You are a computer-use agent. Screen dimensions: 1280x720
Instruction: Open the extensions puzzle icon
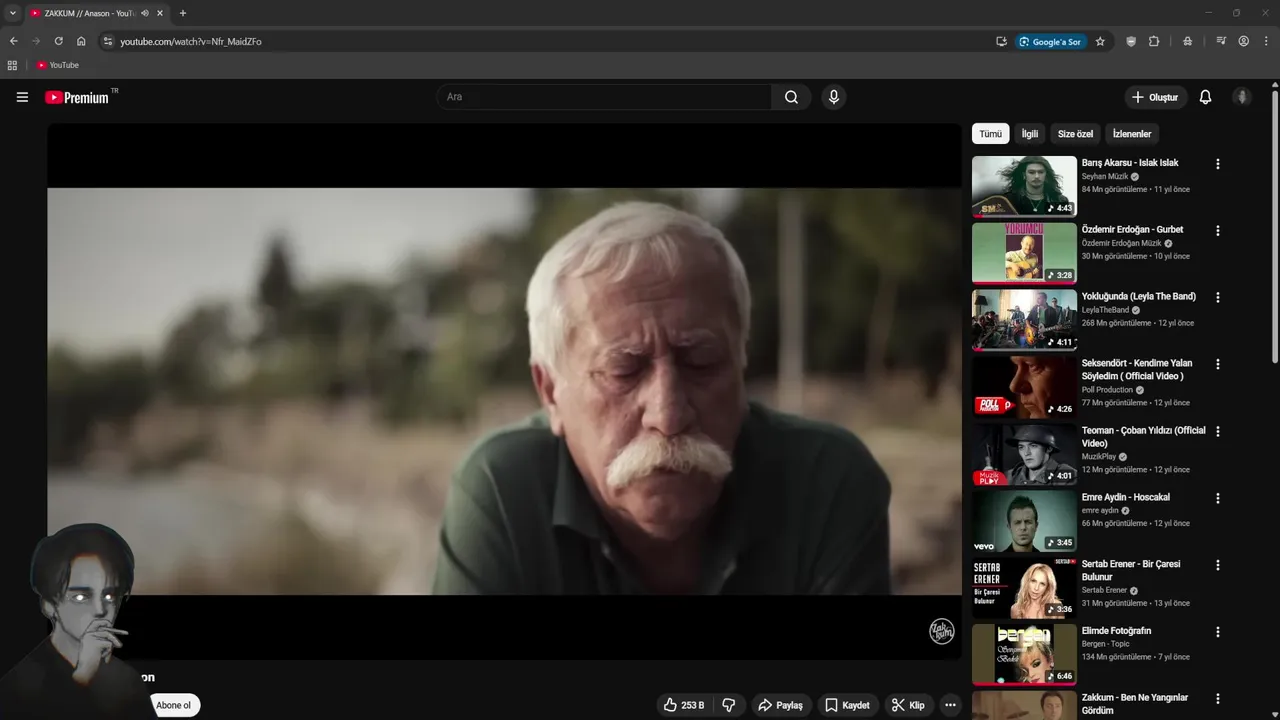(1154, 41)
